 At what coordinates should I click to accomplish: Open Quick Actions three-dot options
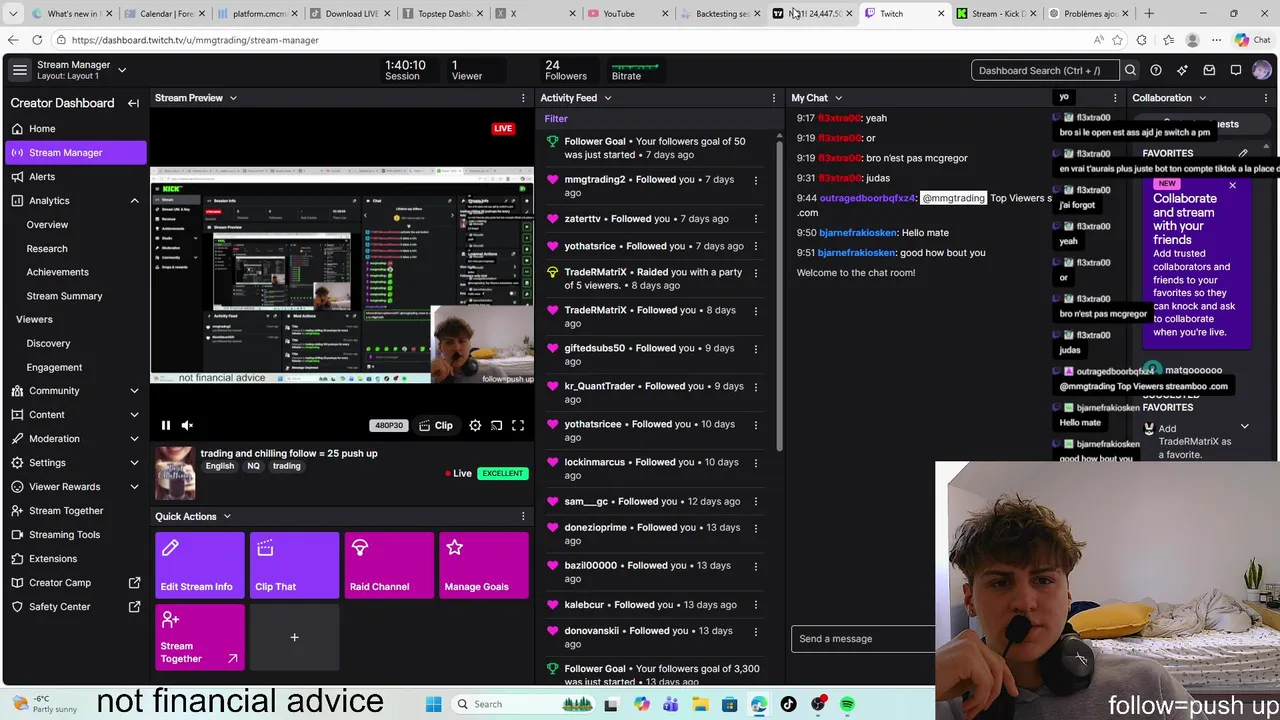click(x=523, y=516)
